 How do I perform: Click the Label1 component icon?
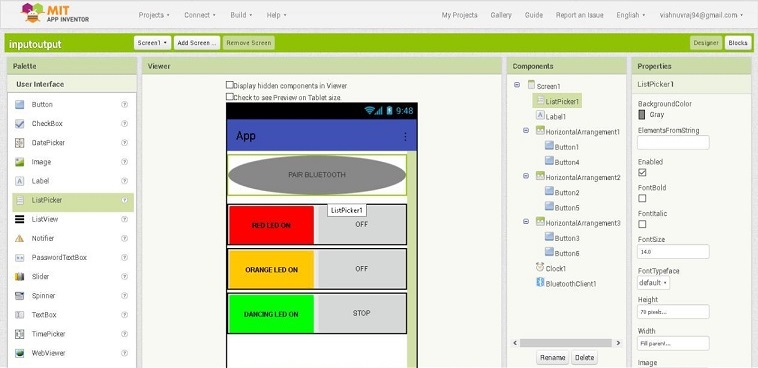point(540,116)
